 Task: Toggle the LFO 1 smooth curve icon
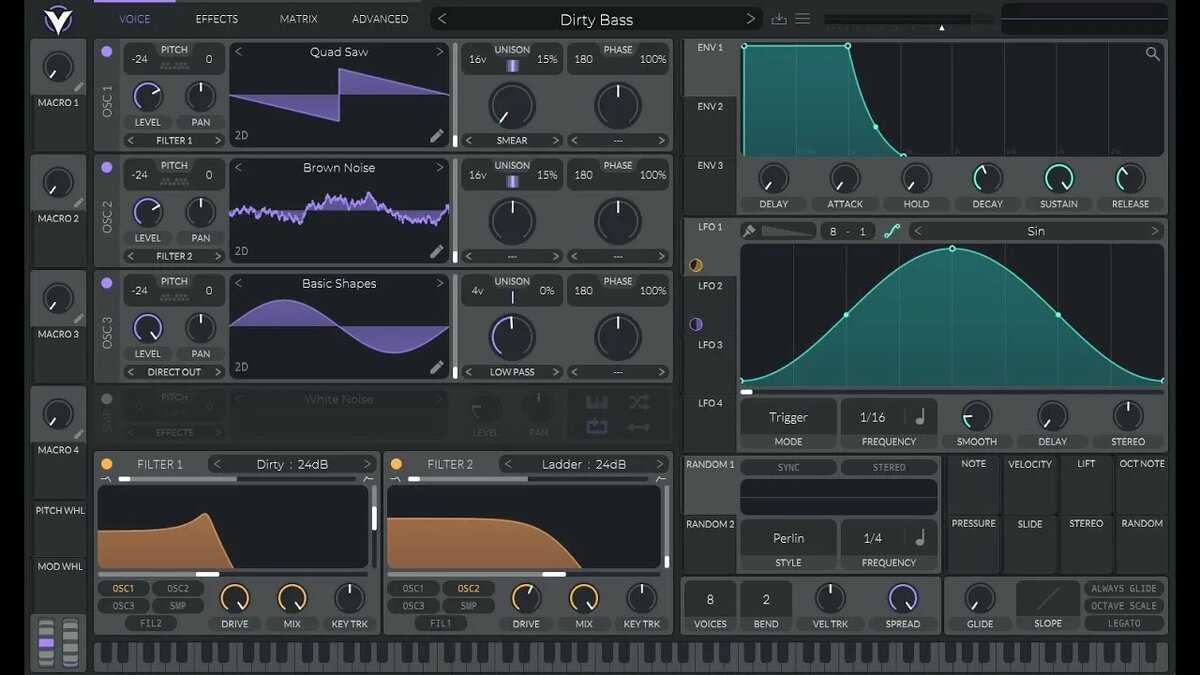coord(892,231)
